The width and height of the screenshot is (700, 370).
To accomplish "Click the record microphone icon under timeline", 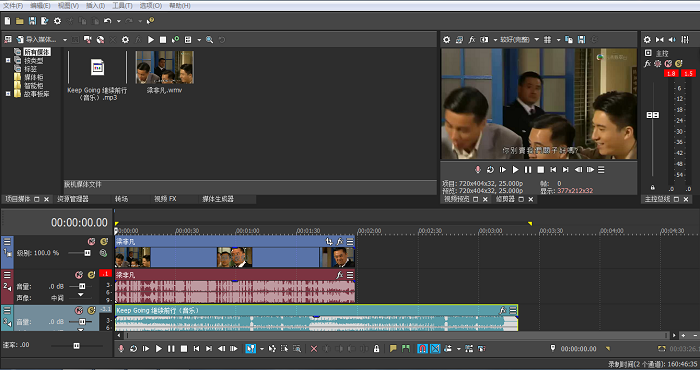I will point(121,349).
